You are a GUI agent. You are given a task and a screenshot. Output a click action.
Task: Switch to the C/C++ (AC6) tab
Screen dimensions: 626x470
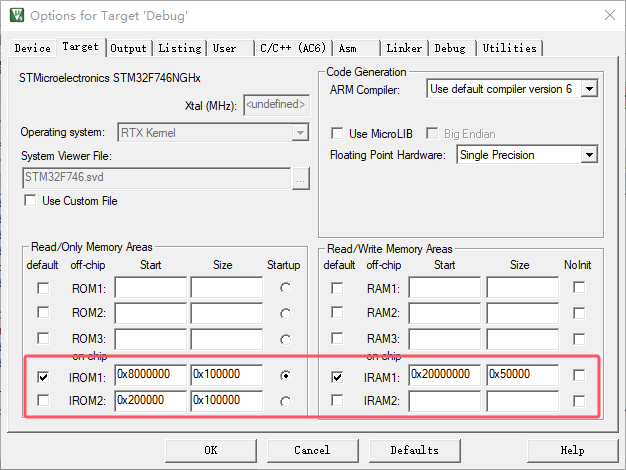pos(294,48)
